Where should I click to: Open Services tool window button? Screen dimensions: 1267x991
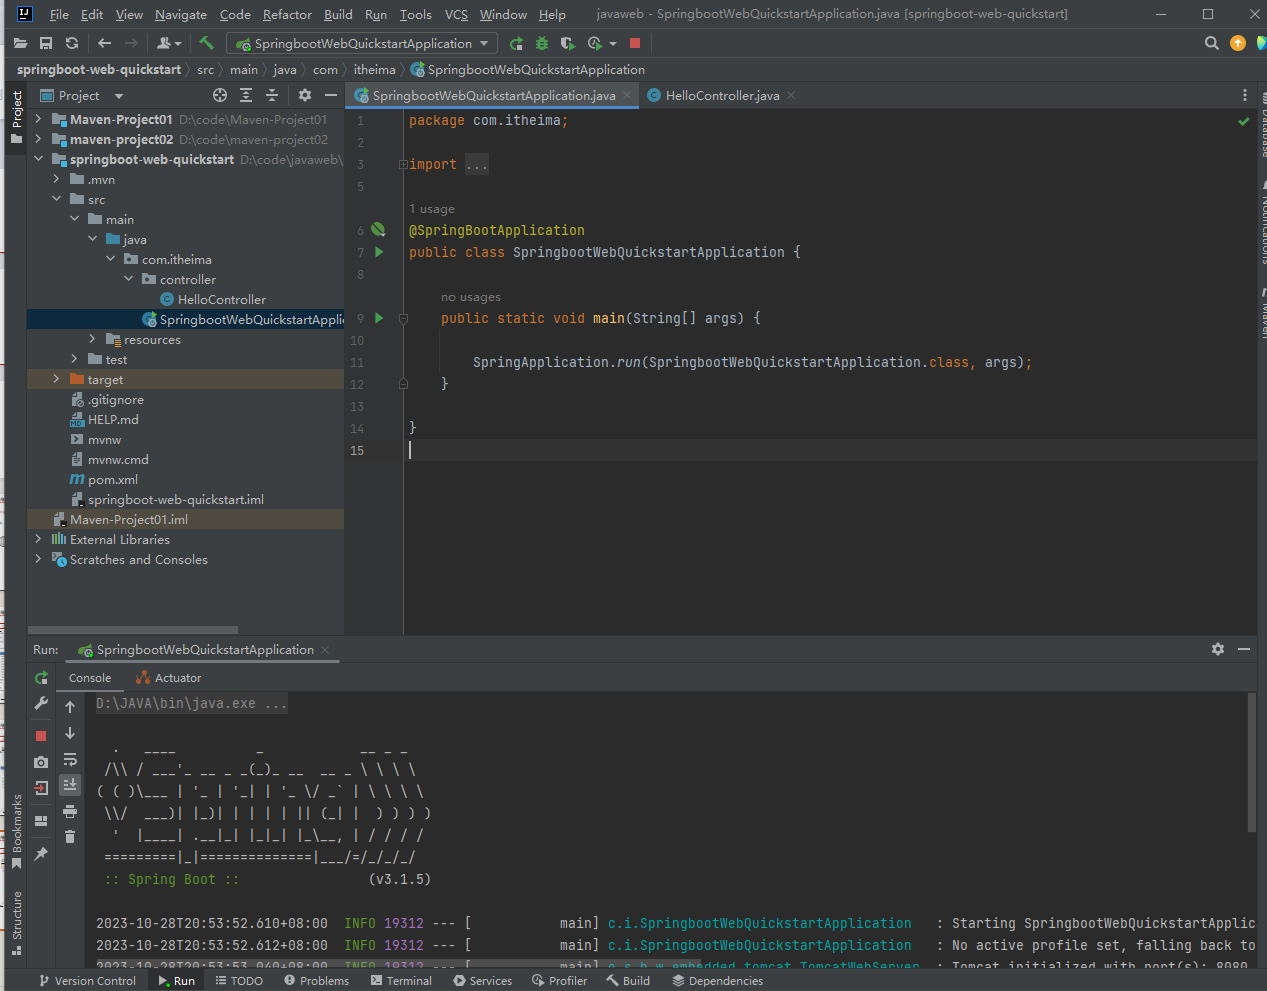pos(482,981)
